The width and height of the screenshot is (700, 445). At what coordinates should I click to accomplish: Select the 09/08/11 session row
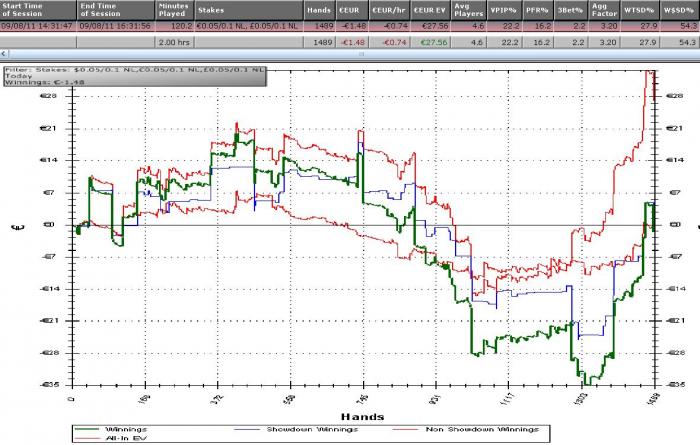click(350, 26)
